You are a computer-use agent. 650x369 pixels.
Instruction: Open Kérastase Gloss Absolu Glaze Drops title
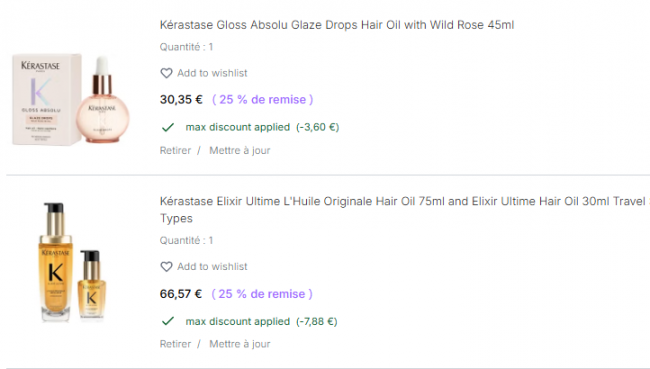(337, 25)
